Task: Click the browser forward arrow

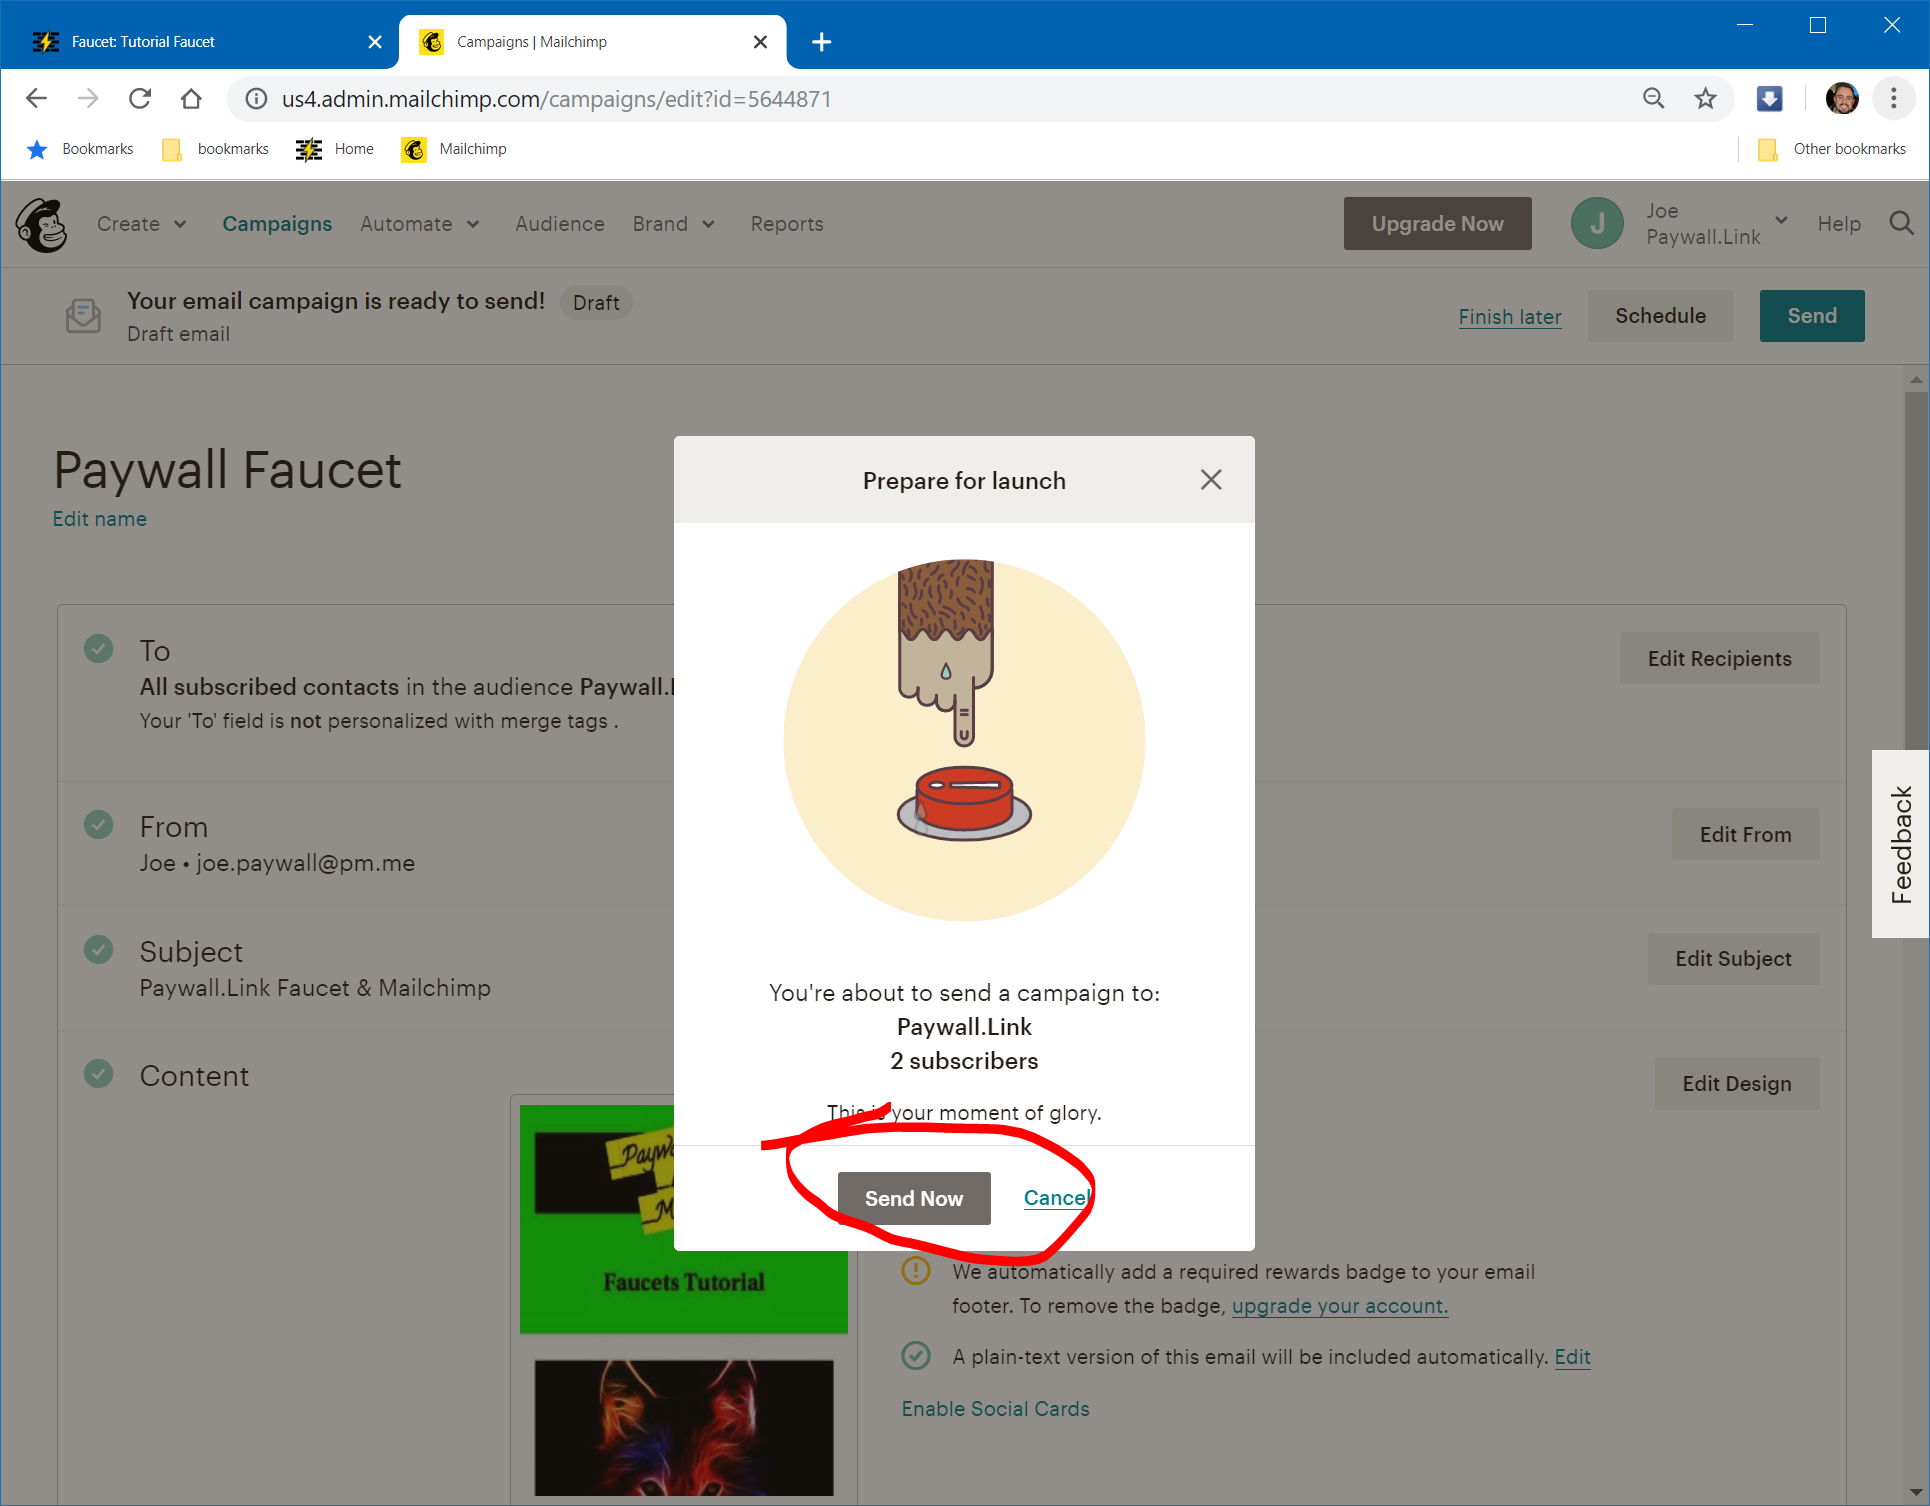Action: tap(88, 98)
